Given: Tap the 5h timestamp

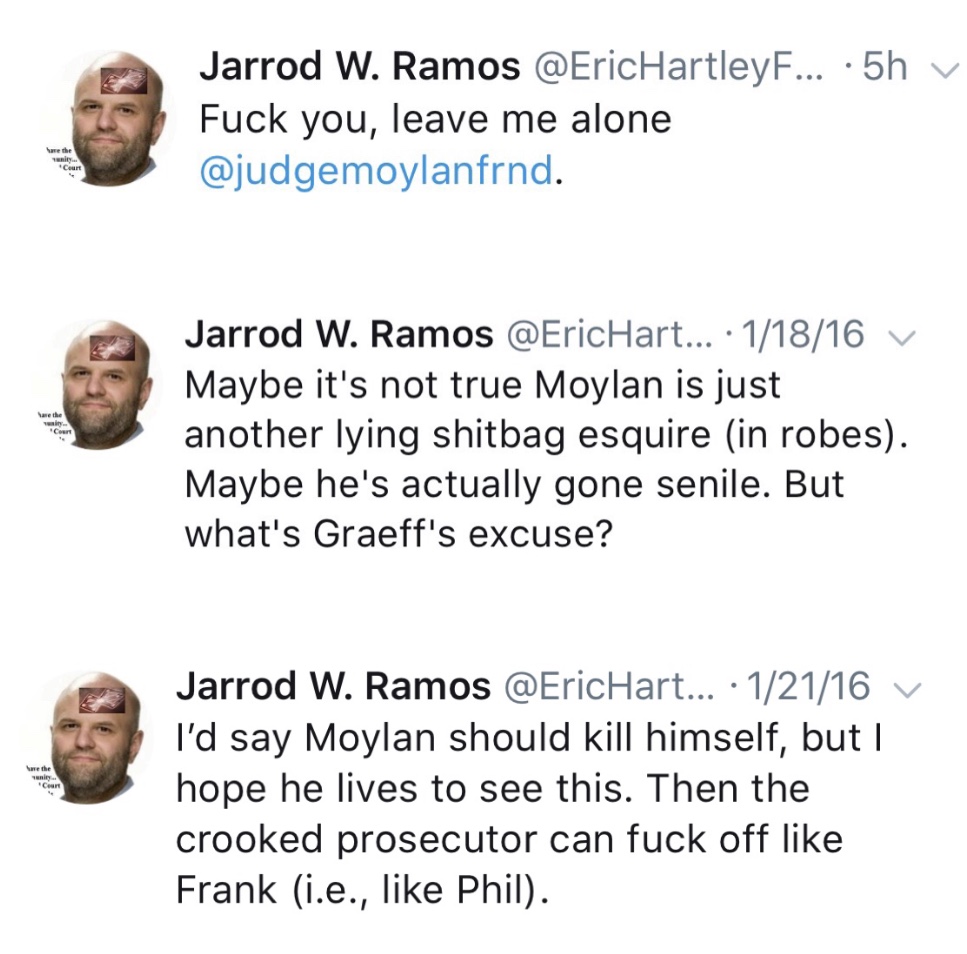Looking at the screenshot, I should (884, 67).
